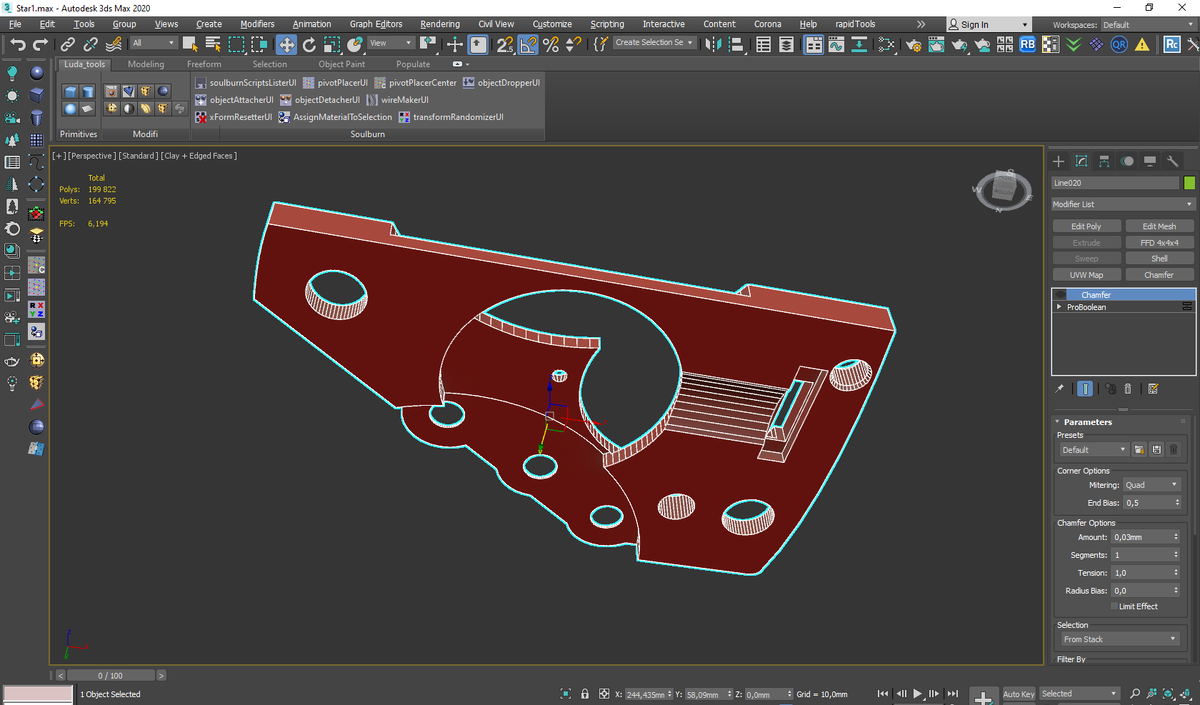
Task: Click the ViewCube in the viewport
Action: pyautogui.click(x=1003, y=188)
